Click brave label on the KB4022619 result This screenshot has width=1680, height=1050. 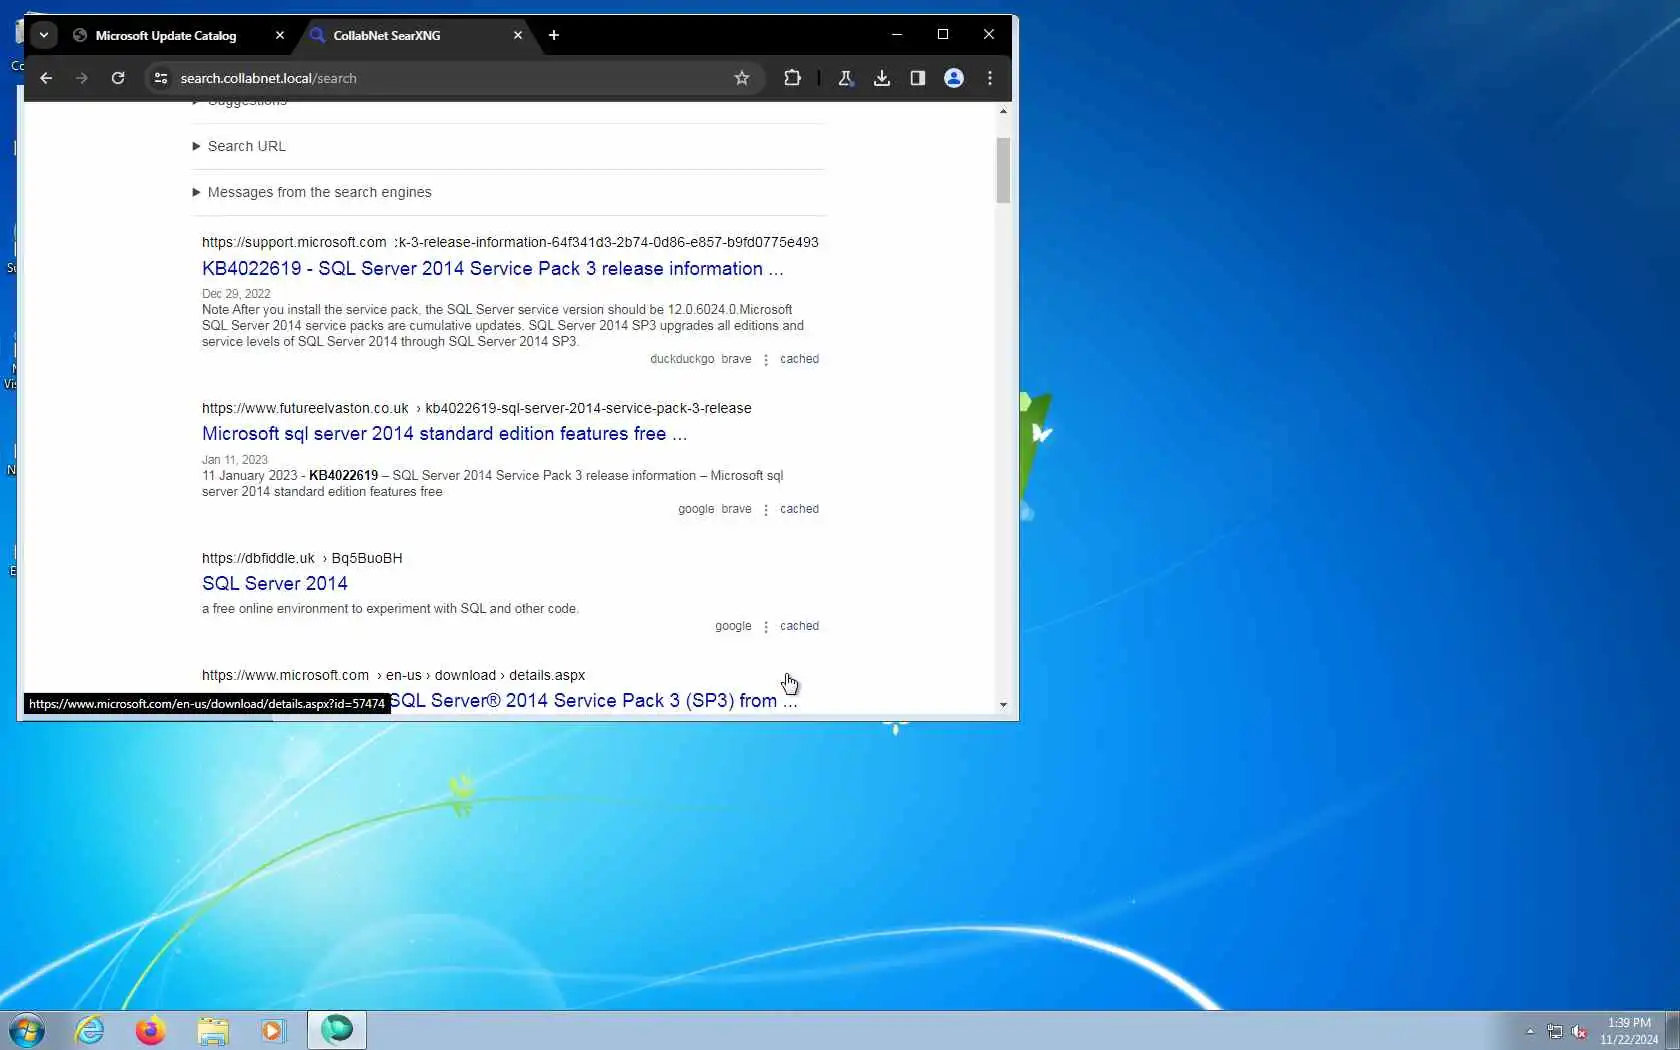[x=736, y=359]
